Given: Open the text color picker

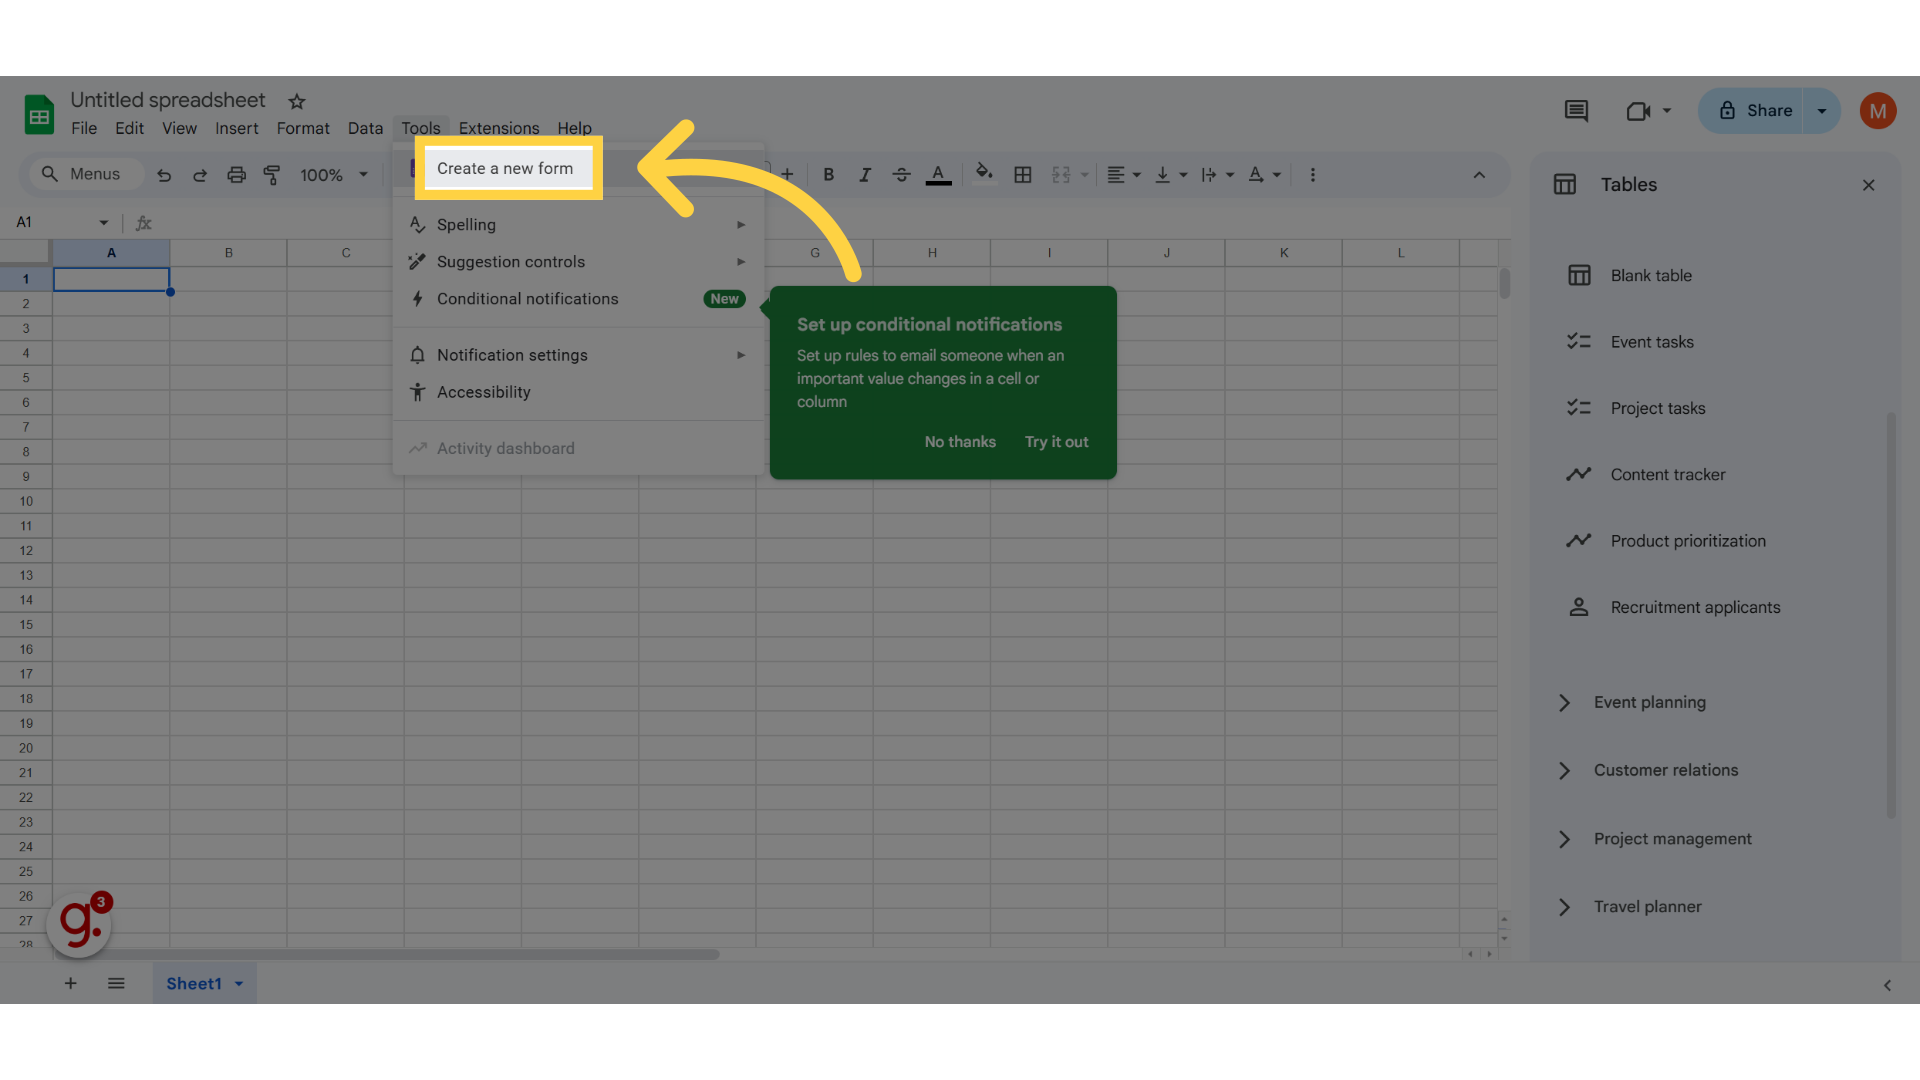Looking at the screenshot, I should tap(938, 175).
